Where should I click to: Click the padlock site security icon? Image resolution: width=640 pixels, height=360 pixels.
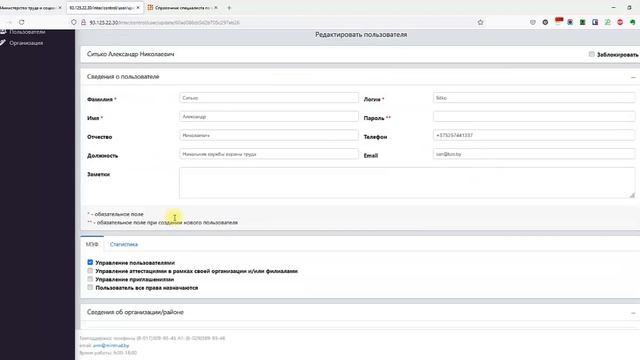pos(83,22)
